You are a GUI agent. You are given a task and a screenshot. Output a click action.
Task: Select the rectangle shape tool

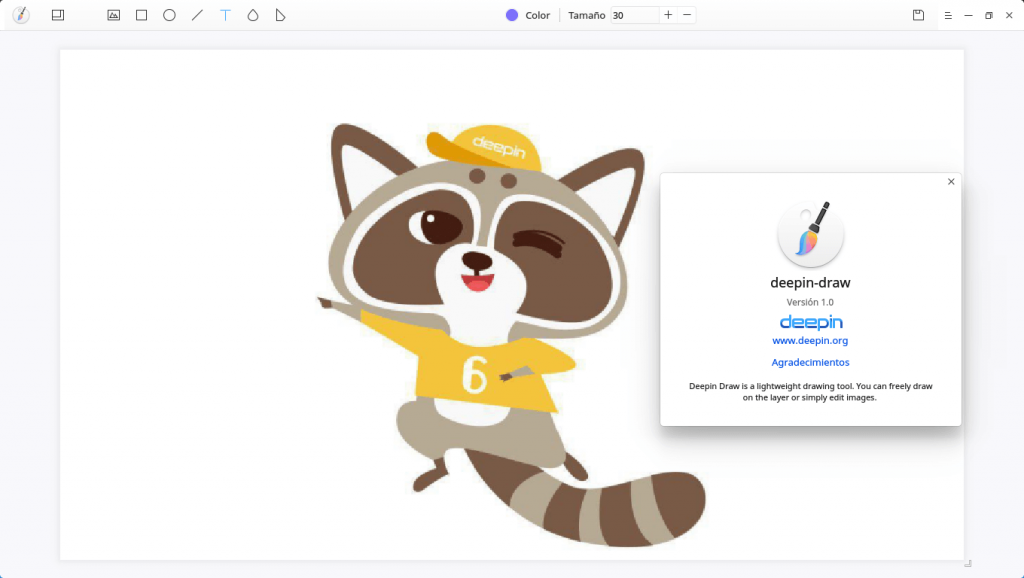pyautogui.click(x=142, y=15)
